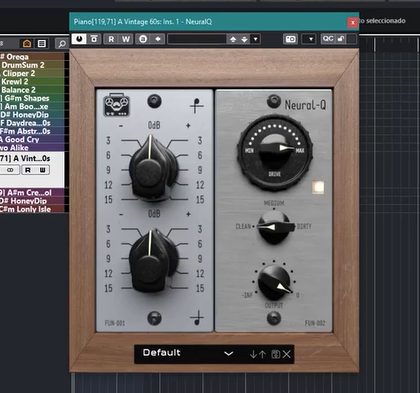Click the plugin preset name field
The width and height of the screenshot is (420, 393).
click(197, 39)
